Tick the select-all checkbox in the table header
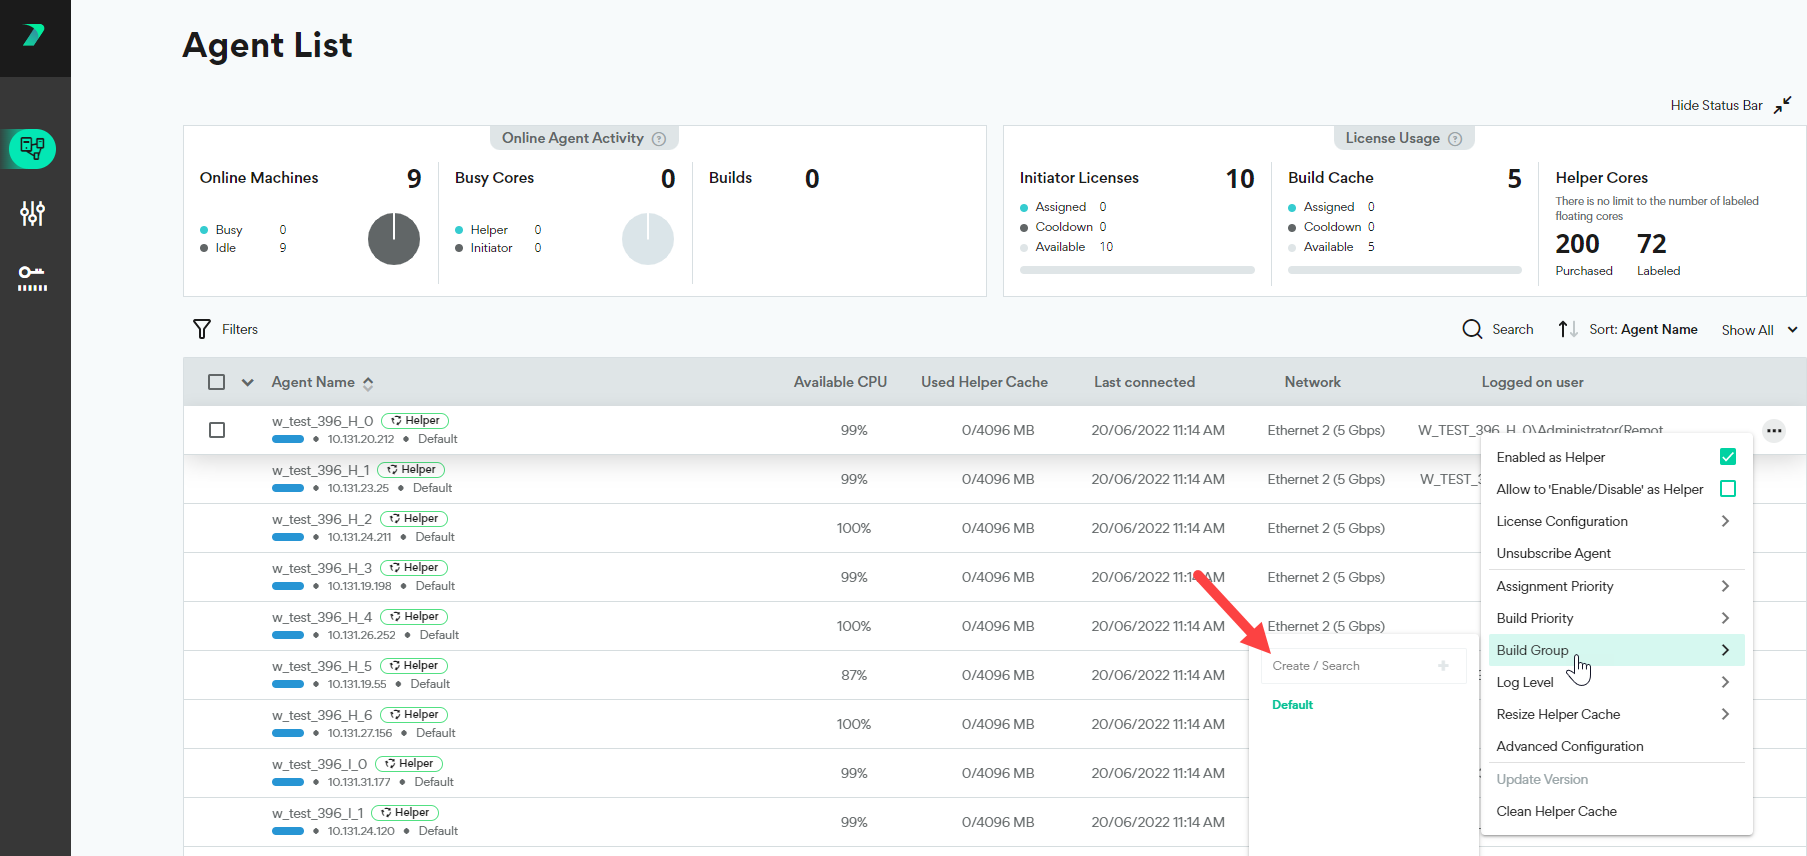The image size is (1807, 856). click(x=217, y=382)
